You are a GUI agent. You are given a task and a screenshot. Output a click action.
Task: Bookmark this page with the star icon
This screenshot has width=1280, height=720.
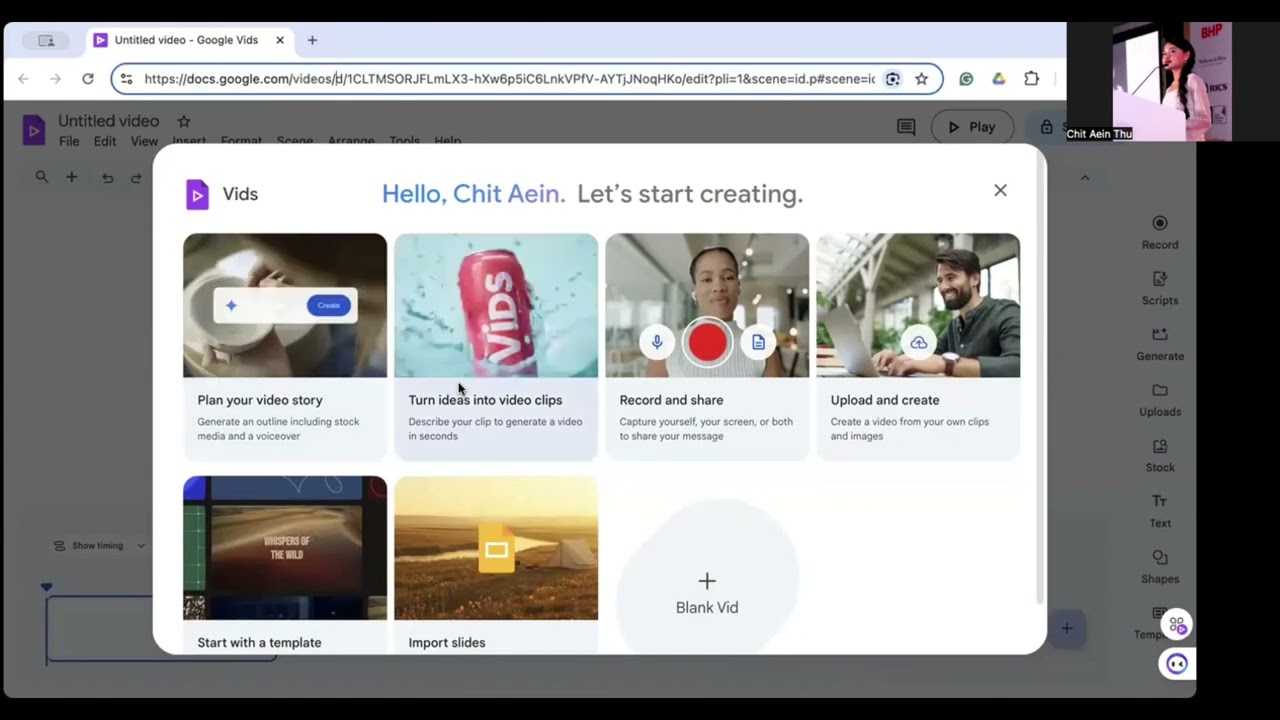(x=922, y=79)
